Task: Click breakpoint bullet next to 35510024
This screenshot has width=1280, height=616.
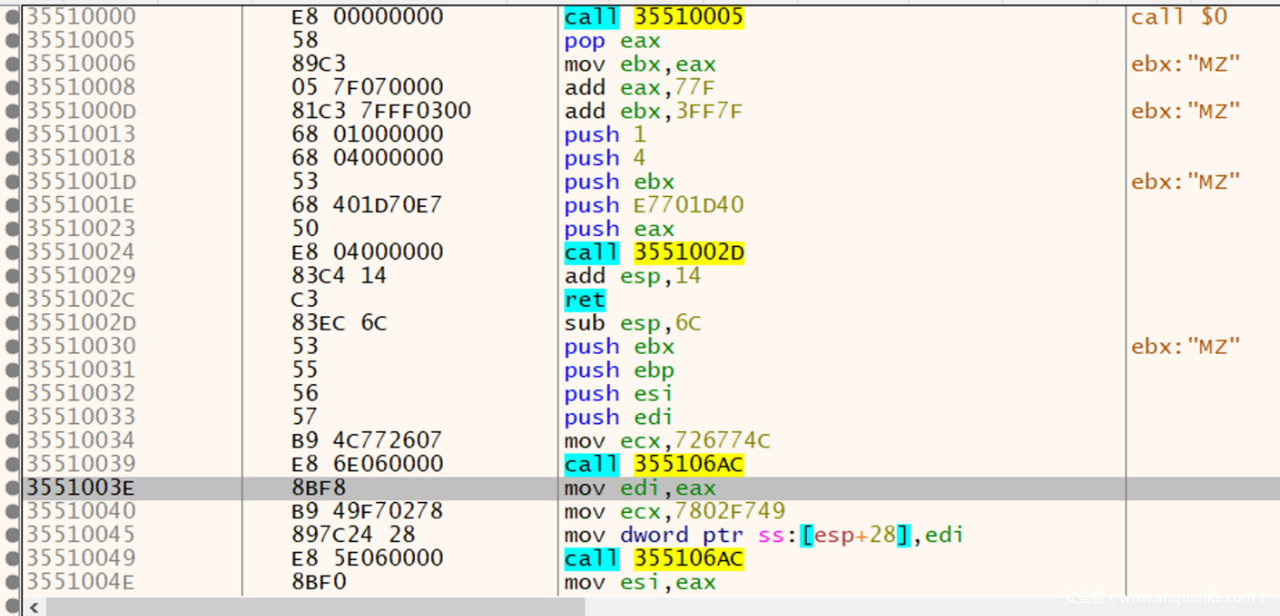Action: pyautogui.click(x=12, y=253)
